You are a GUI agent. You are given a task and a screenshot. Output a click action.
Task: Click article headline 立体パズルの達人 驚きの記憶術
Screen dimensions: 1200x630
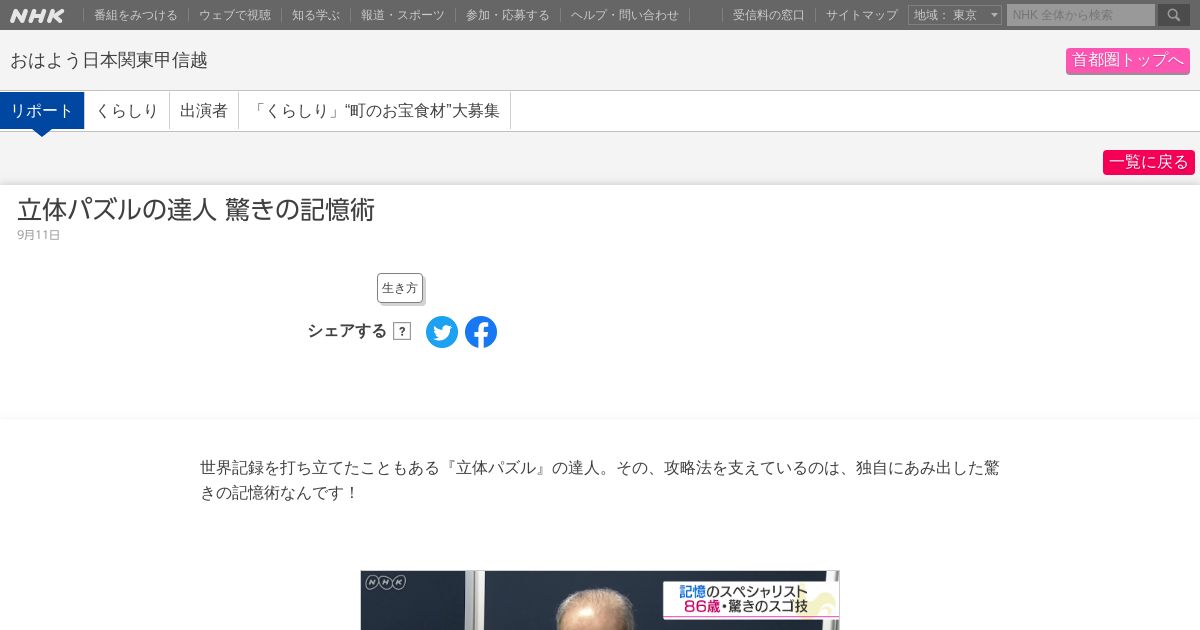(196, 210)
